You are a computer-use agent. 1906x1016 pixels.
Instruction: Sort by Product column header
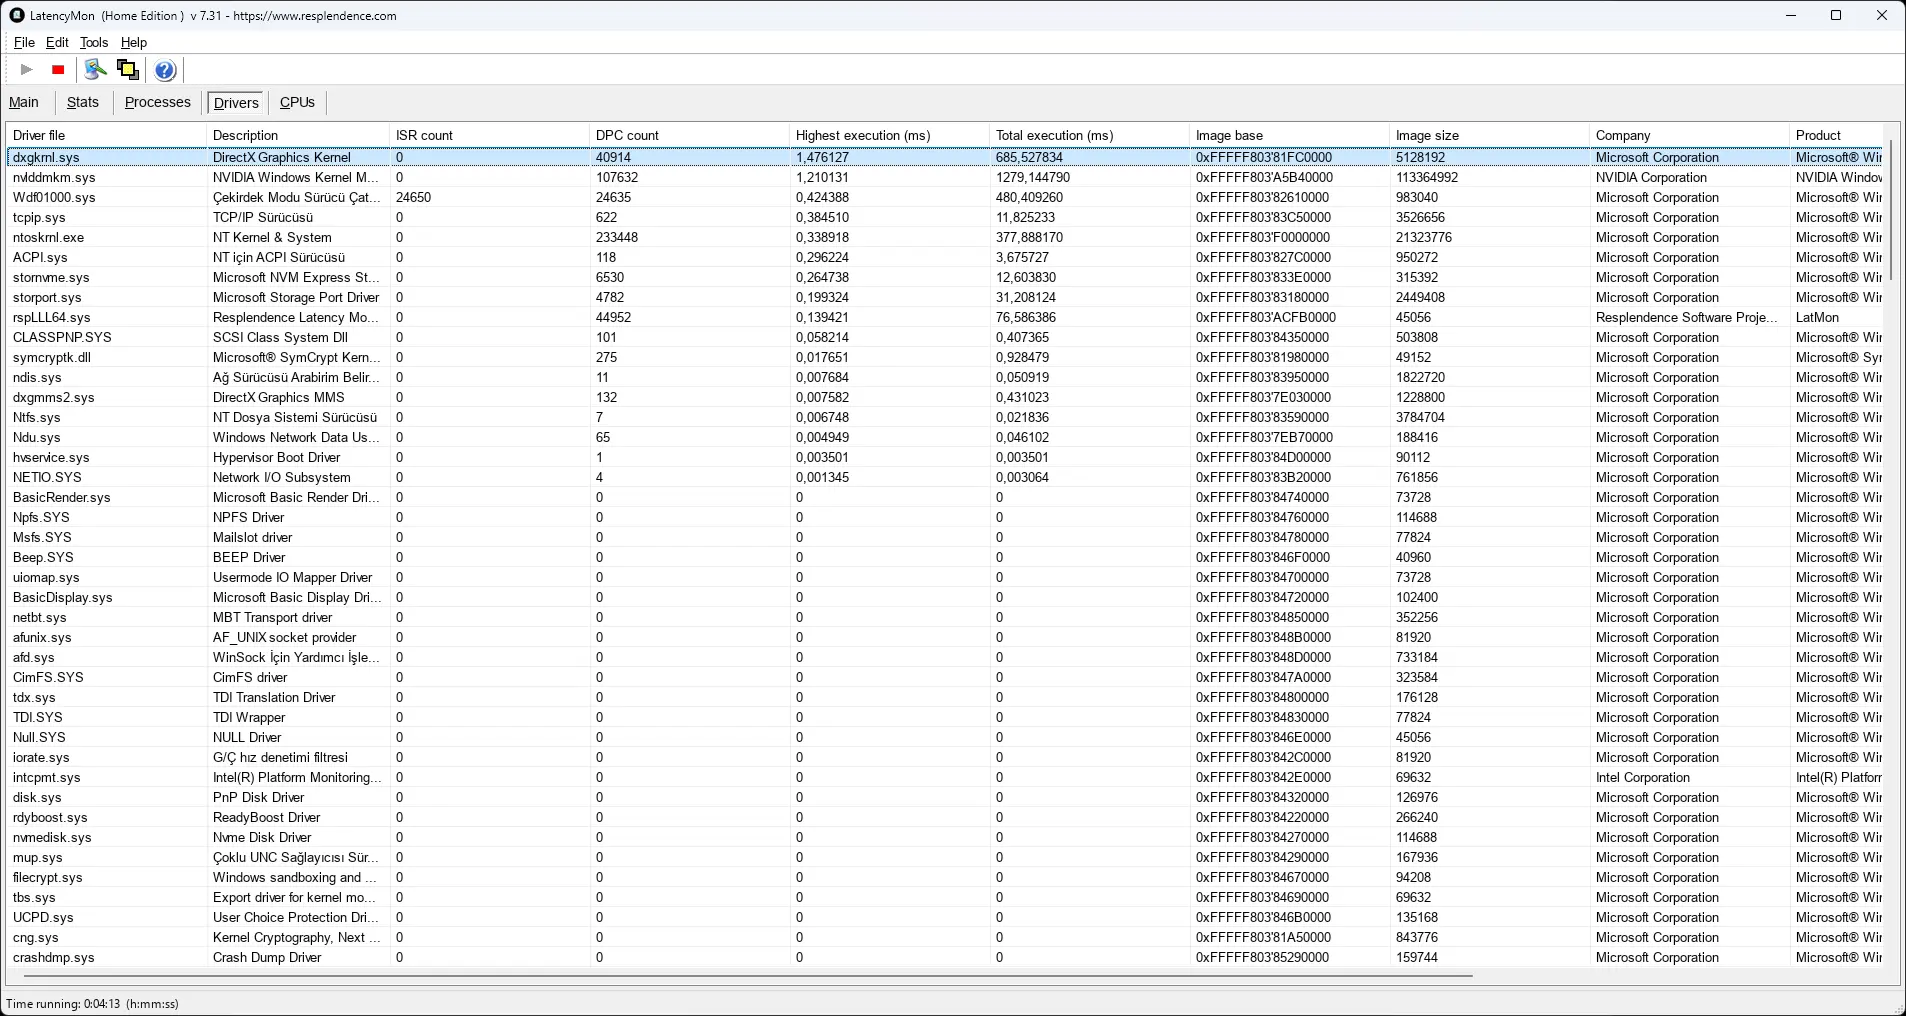(1836, 135)
